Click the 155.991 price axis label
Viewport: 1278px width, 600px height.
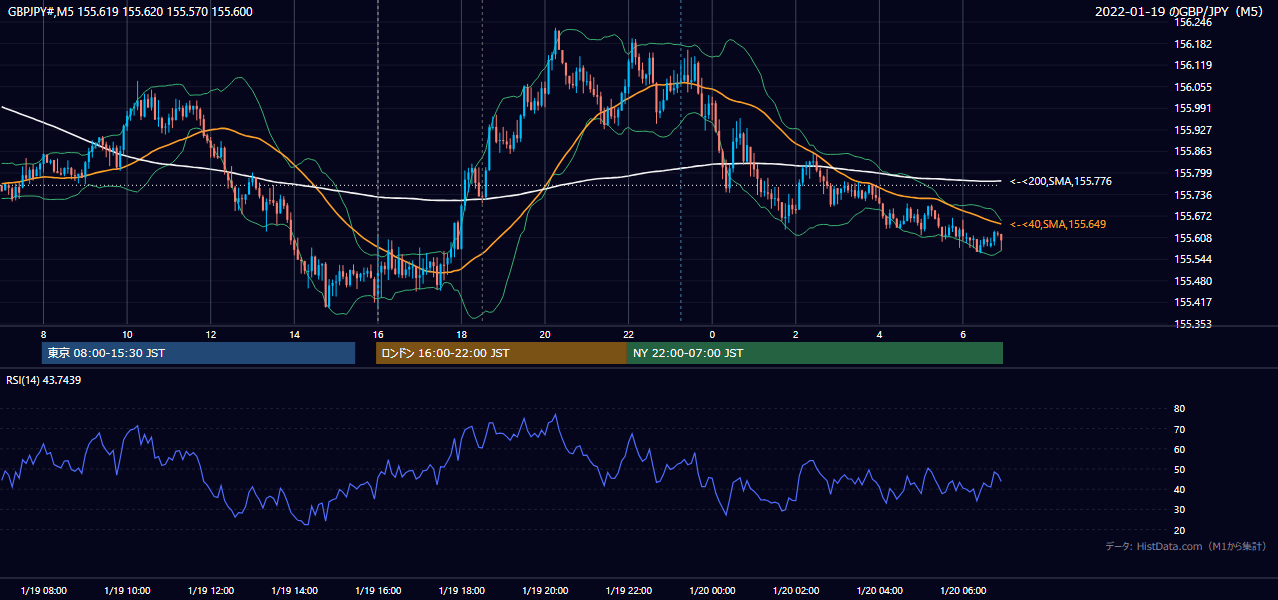[x=1193, y=108]
